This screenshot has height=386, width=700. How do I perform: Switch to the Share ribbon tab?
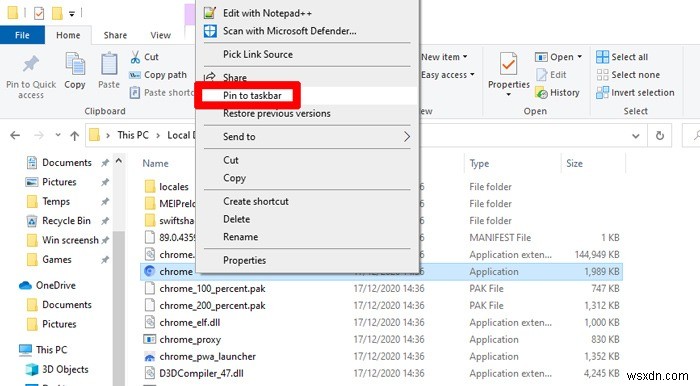[115, 35]
